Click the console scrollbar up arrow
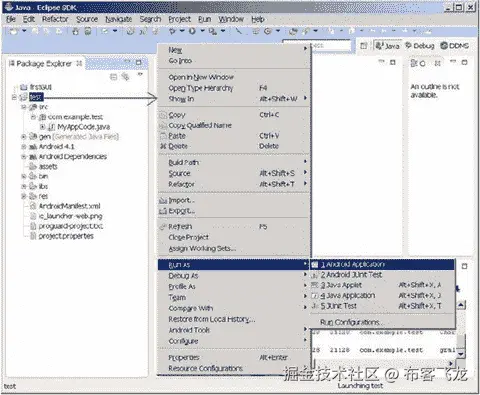Screen dimensions: 480x395 click(x=461, y=305)
